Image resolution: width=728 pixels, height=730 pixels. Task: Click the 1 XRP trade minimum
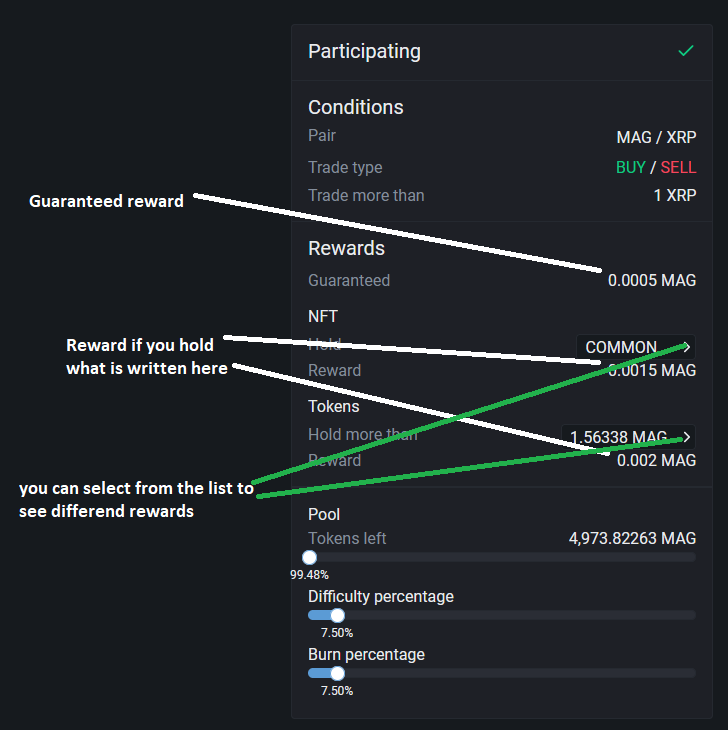(675, 195)
